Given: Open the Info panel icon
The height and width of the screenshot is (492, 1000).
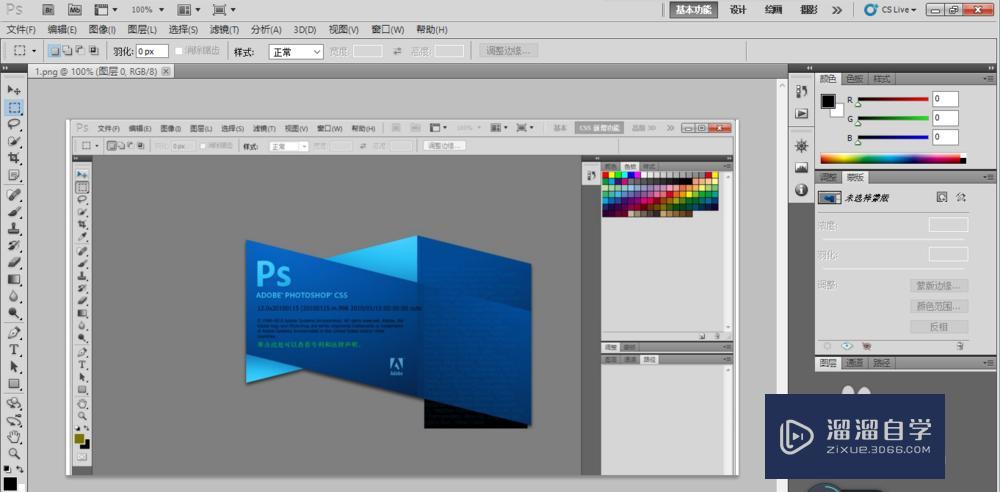Looking at the screenshot, I should coord(802,190).
